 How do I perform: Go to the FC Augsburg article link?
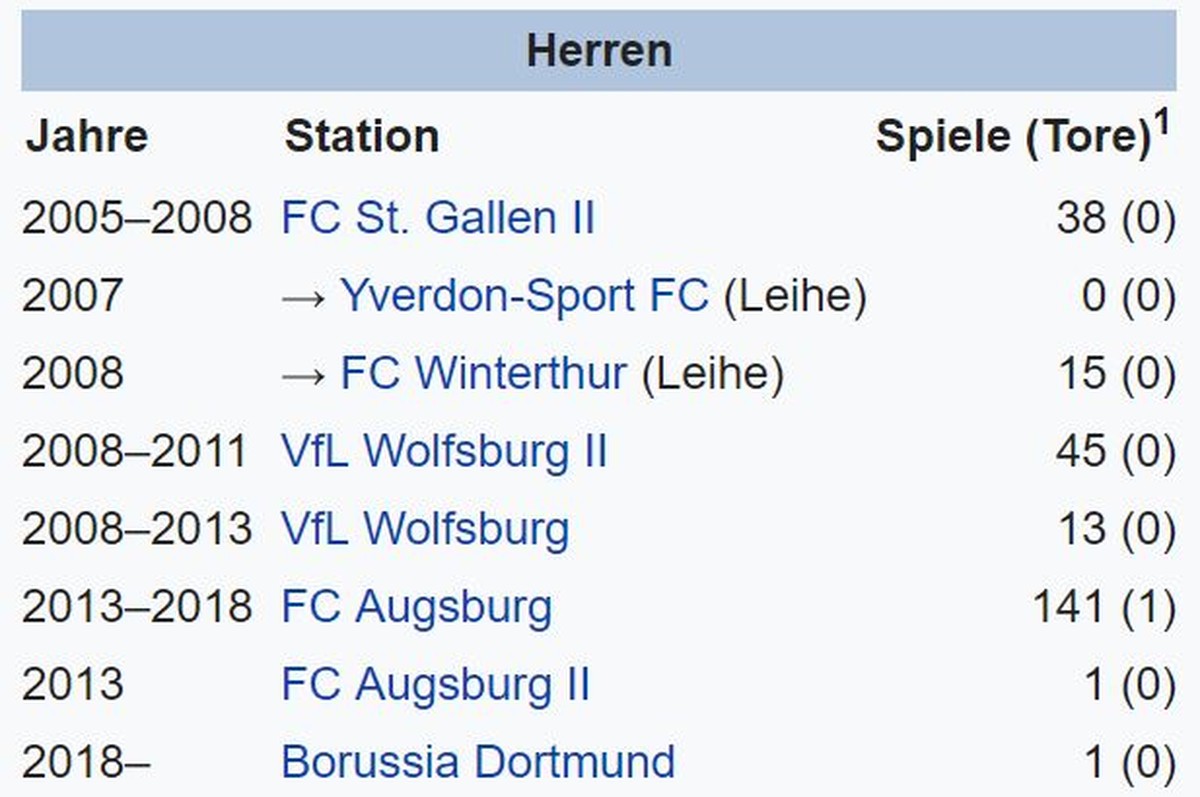pyautogui.click(x=416, y=607)
